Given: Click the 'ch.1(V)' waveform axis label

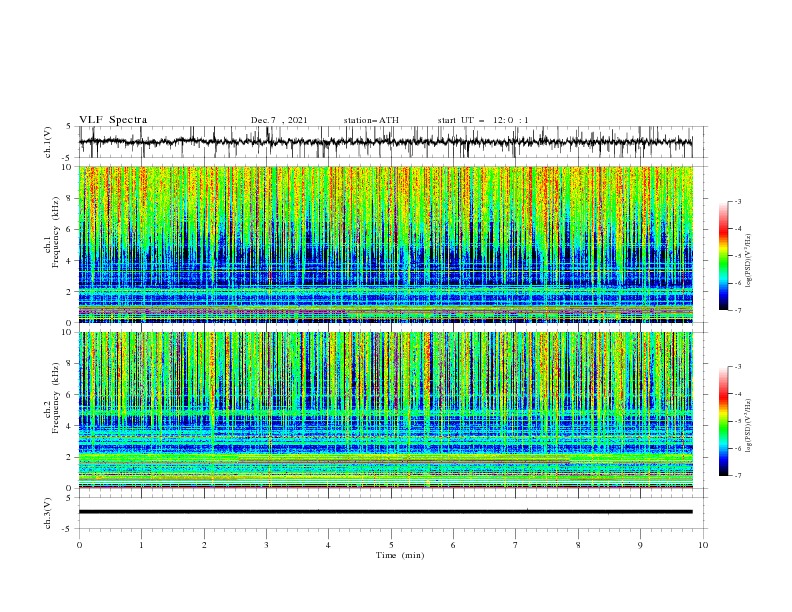Looking at the screenshot, I should pyautogui.click(x=48, y=142).
